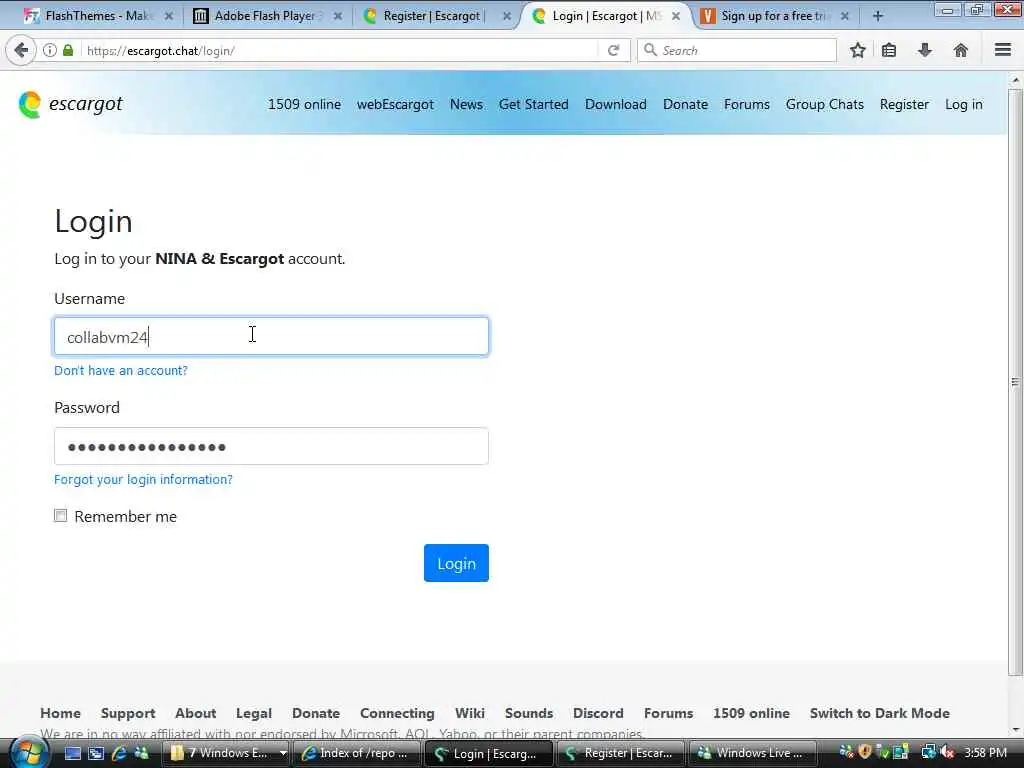
Task: Open Forums in the top navigation bar
Action: coord(747,104)
